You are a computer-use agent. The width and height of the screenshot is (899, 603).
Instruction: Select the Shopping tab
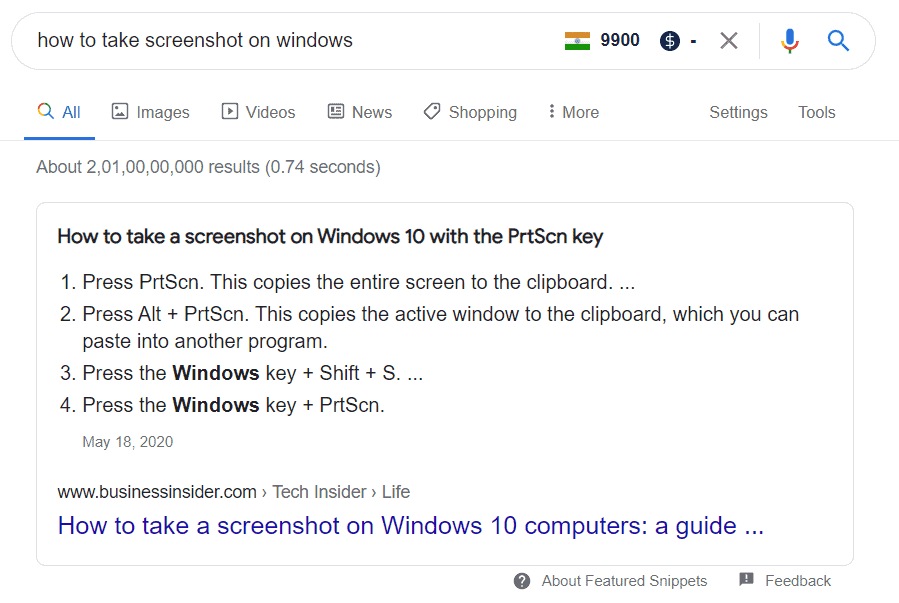click(x=470, y=112)
